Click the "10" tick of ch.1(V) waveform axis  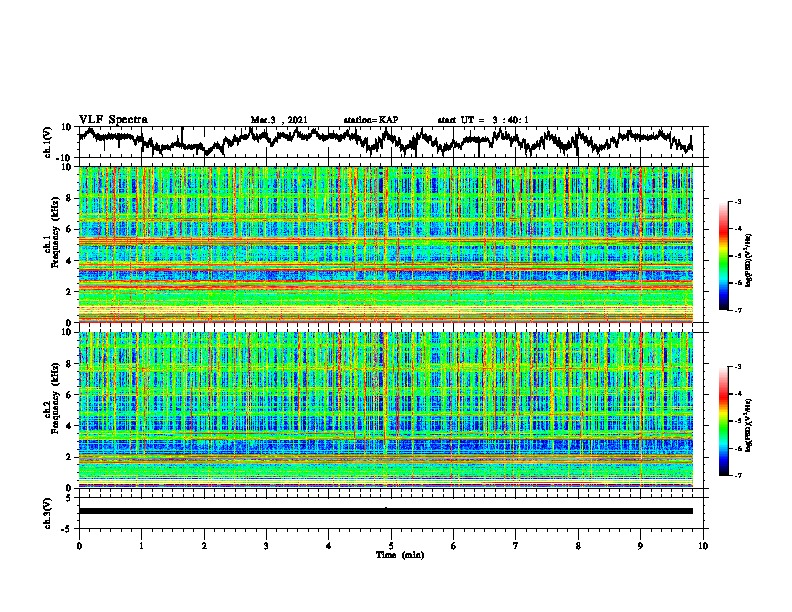[67, 127]
